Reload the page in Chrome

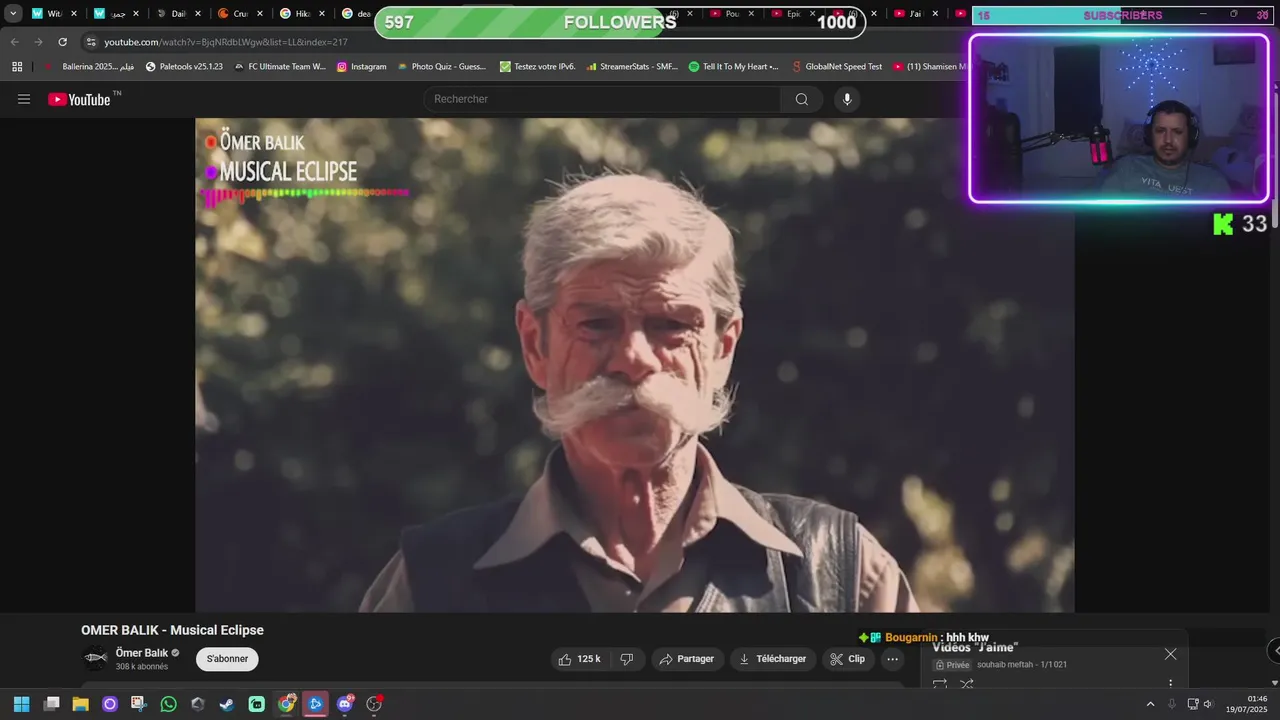click(x=62, y=42)
